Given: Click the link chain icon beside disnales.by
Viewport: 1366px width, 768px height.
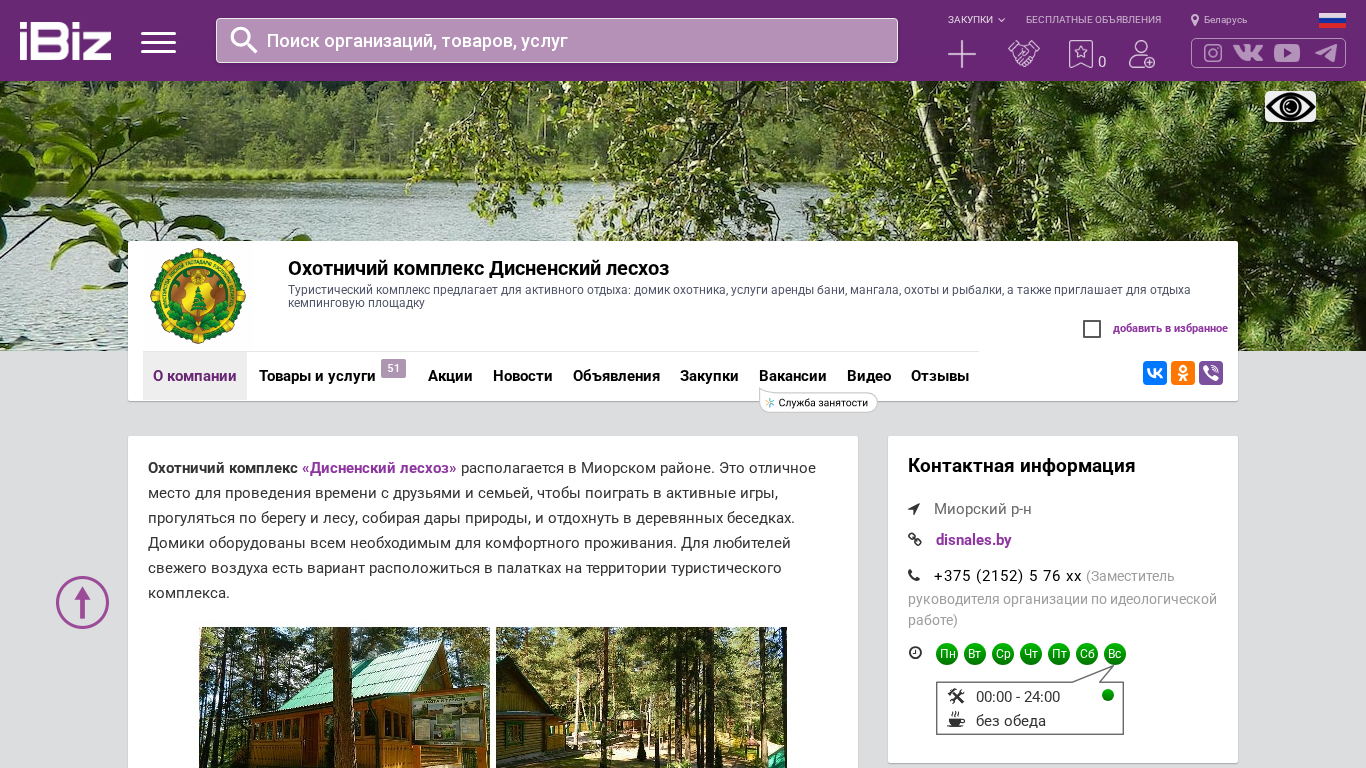Looking at the screenshot, I should coord(914,540).
